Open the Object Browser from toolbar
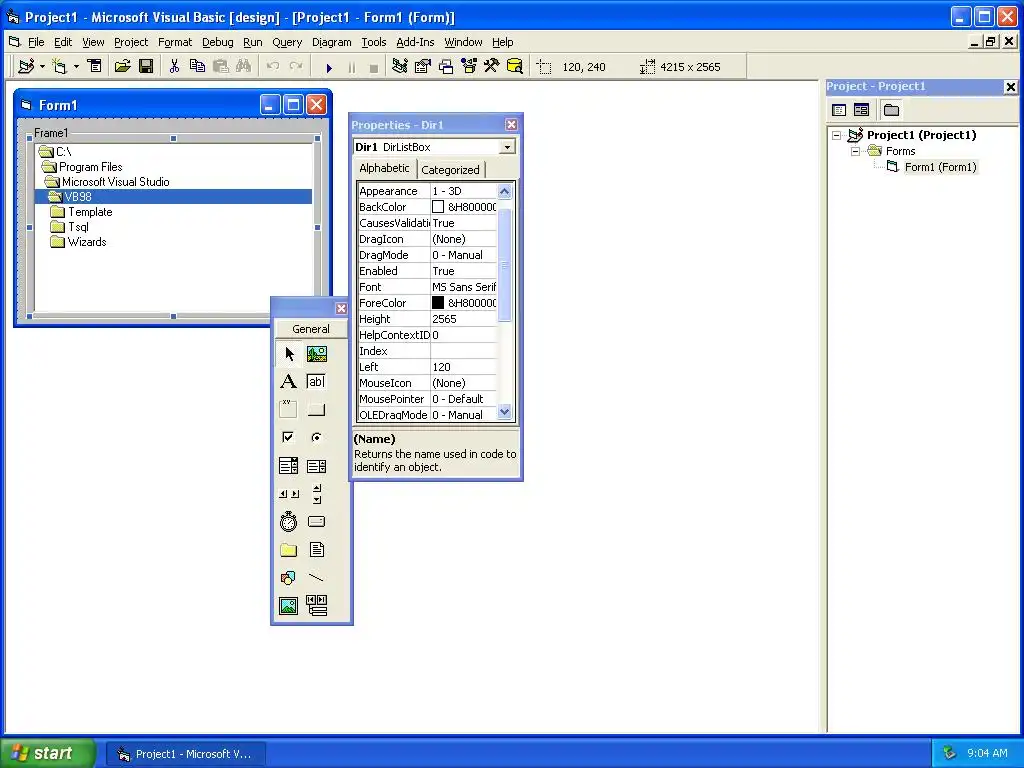Viewport: 1024px width, 768px height. [x=469, y=67]
